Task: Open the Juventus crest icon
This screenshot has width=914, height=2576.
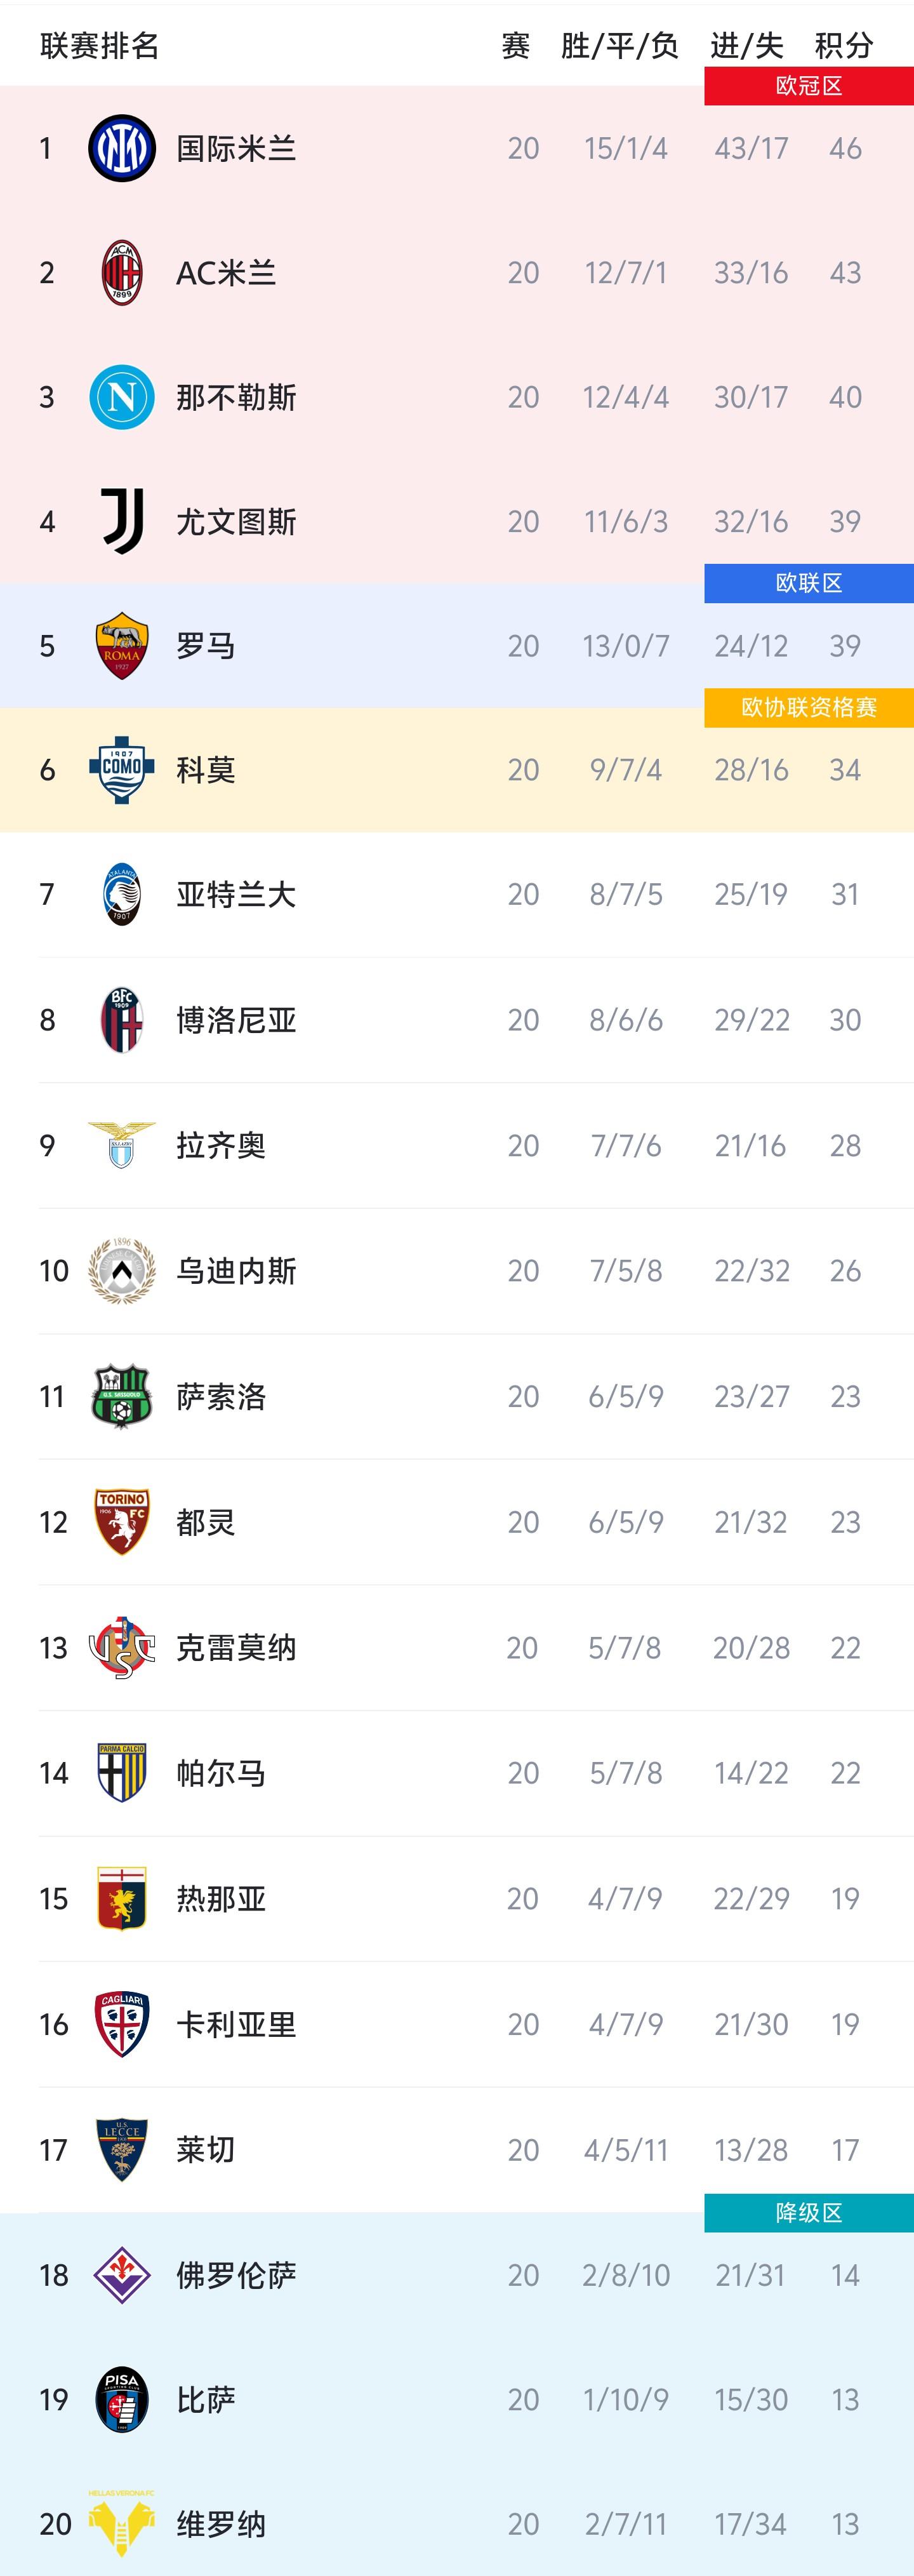Action: pos(122,521)
